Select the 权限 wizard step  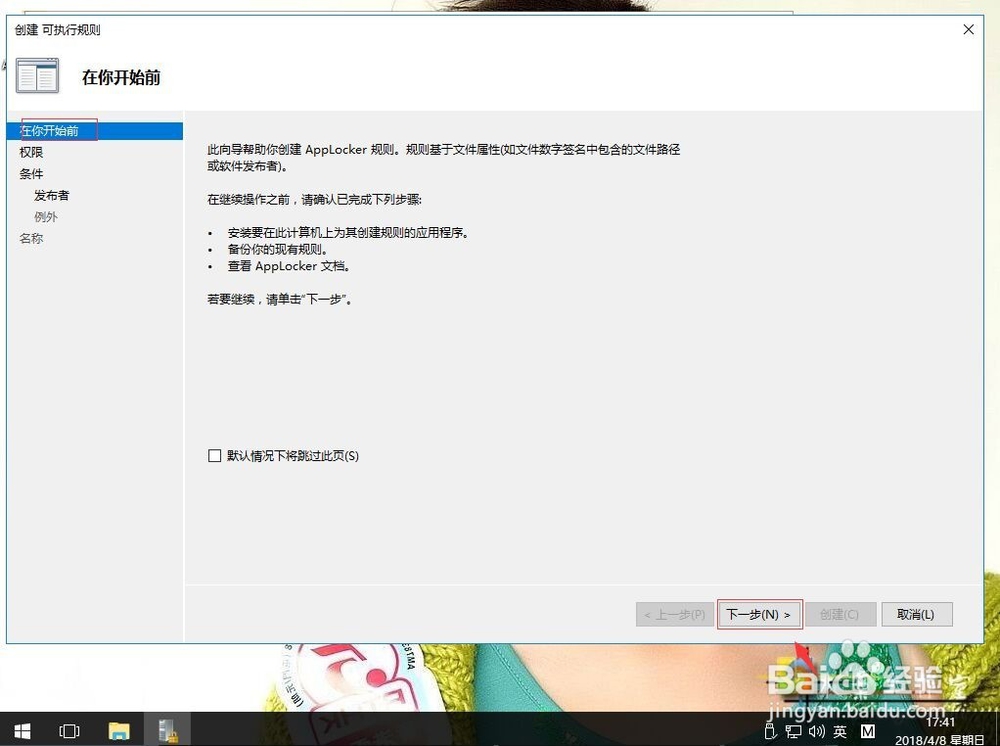tap(31, 152)
